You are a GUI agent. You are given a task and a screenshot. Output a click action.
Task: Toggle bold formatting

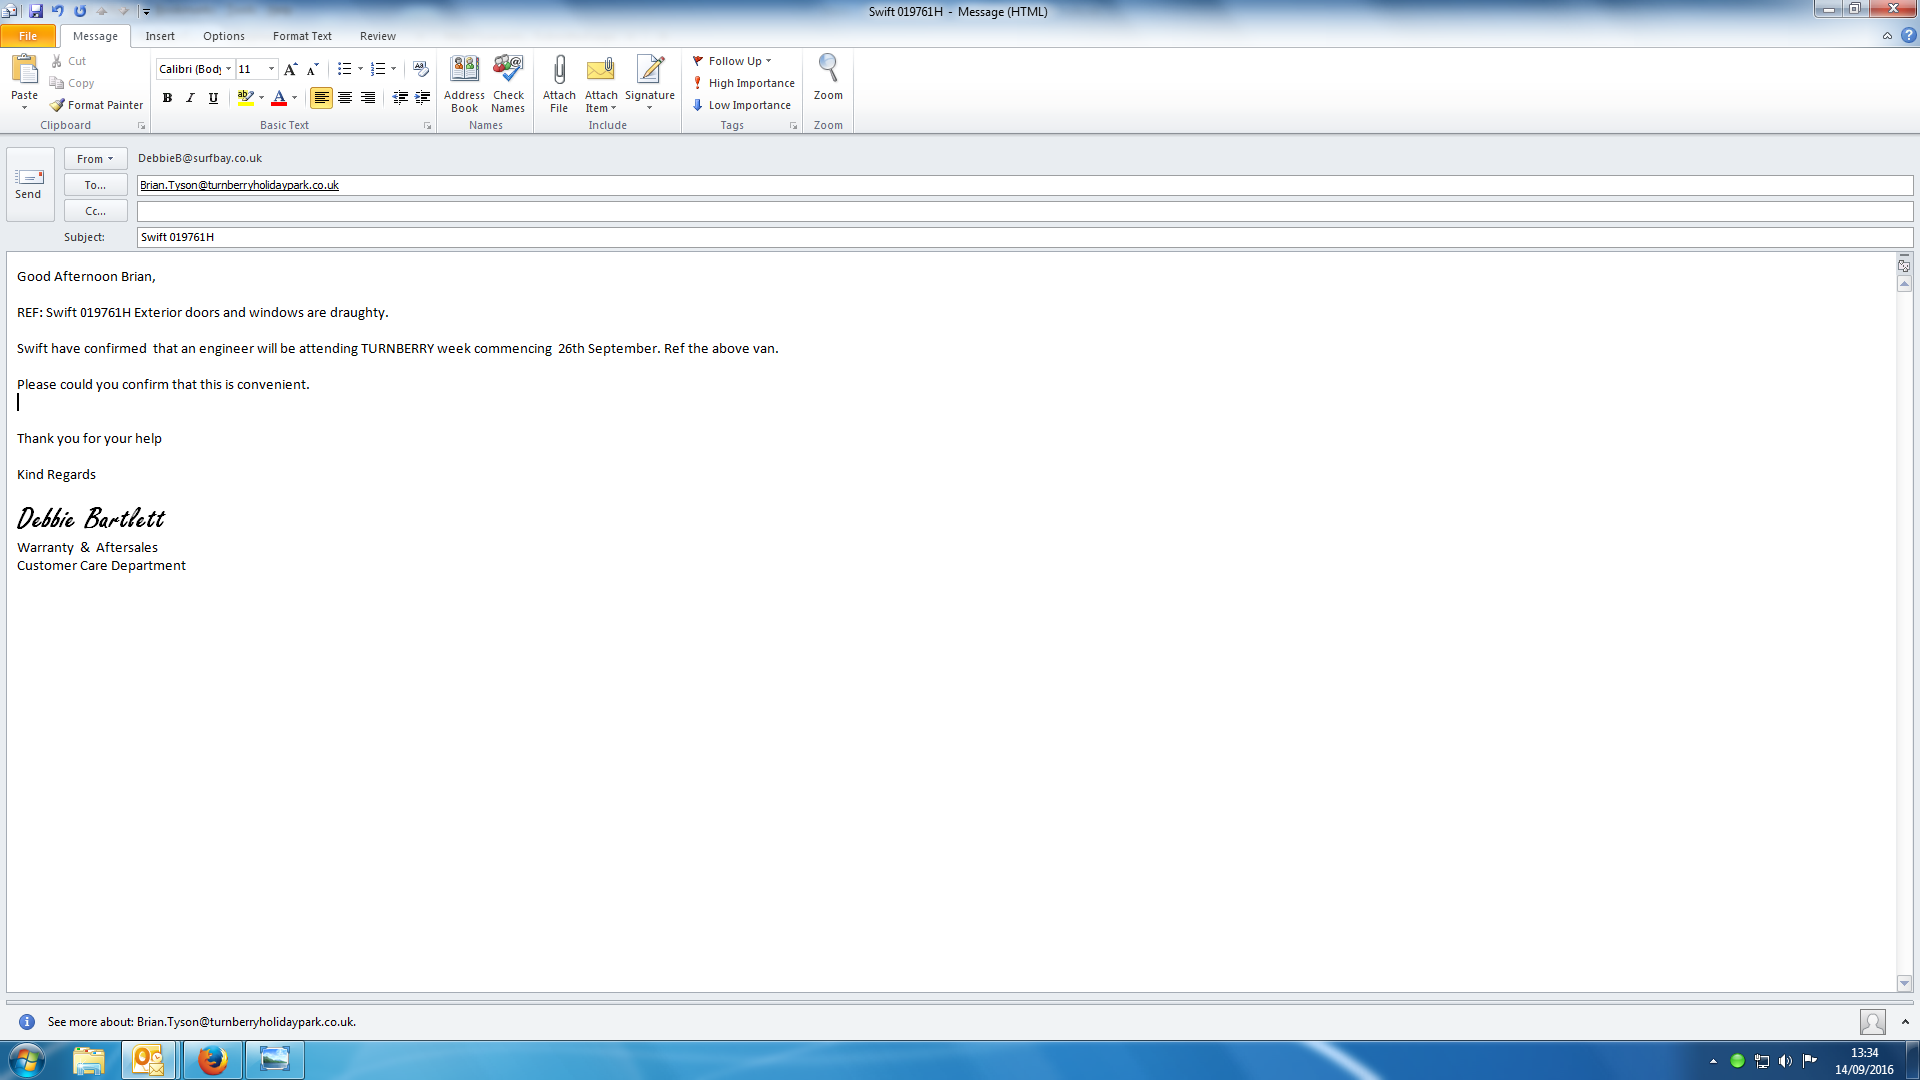(167, 98)
